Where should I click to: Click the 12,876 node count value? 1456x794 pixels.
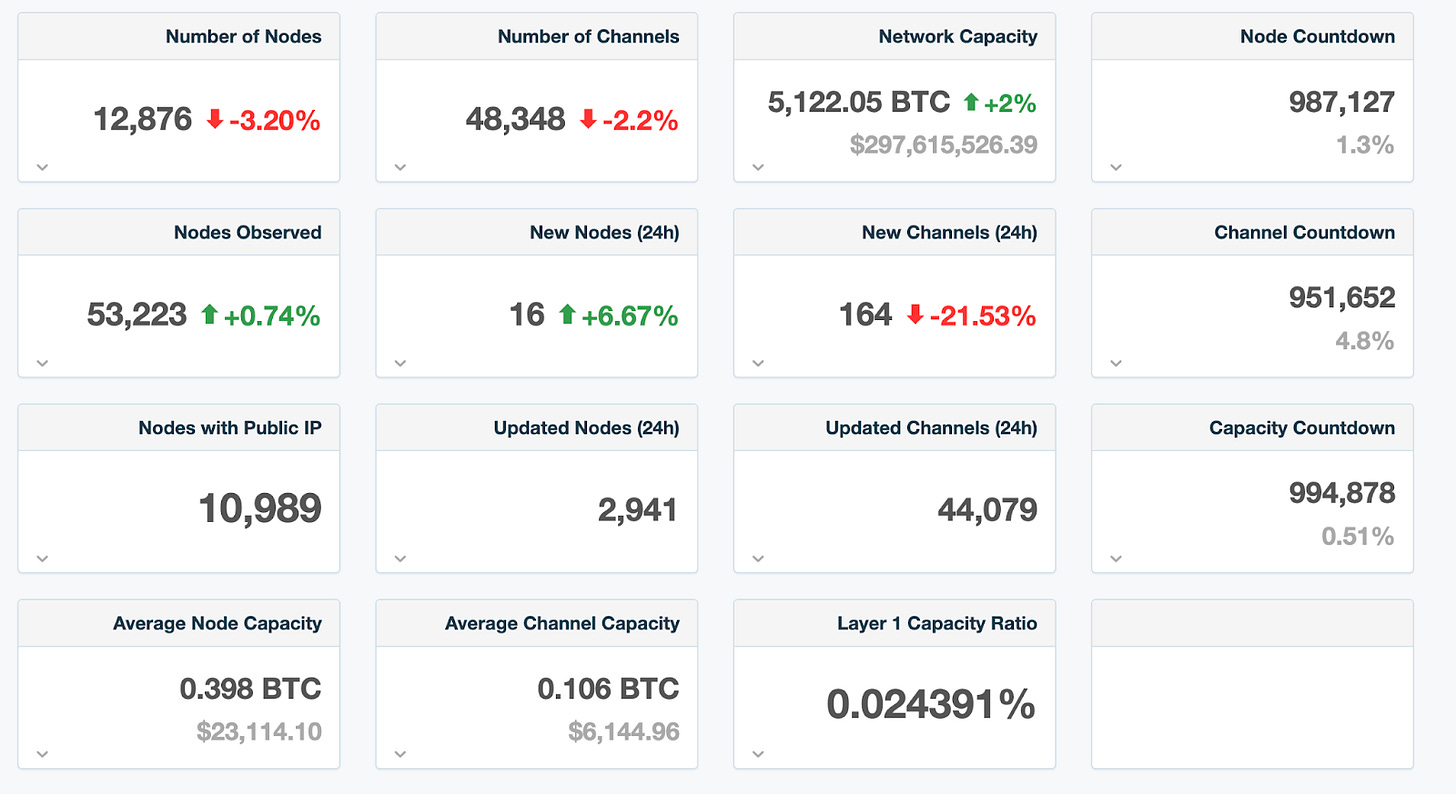click(142, 119)
